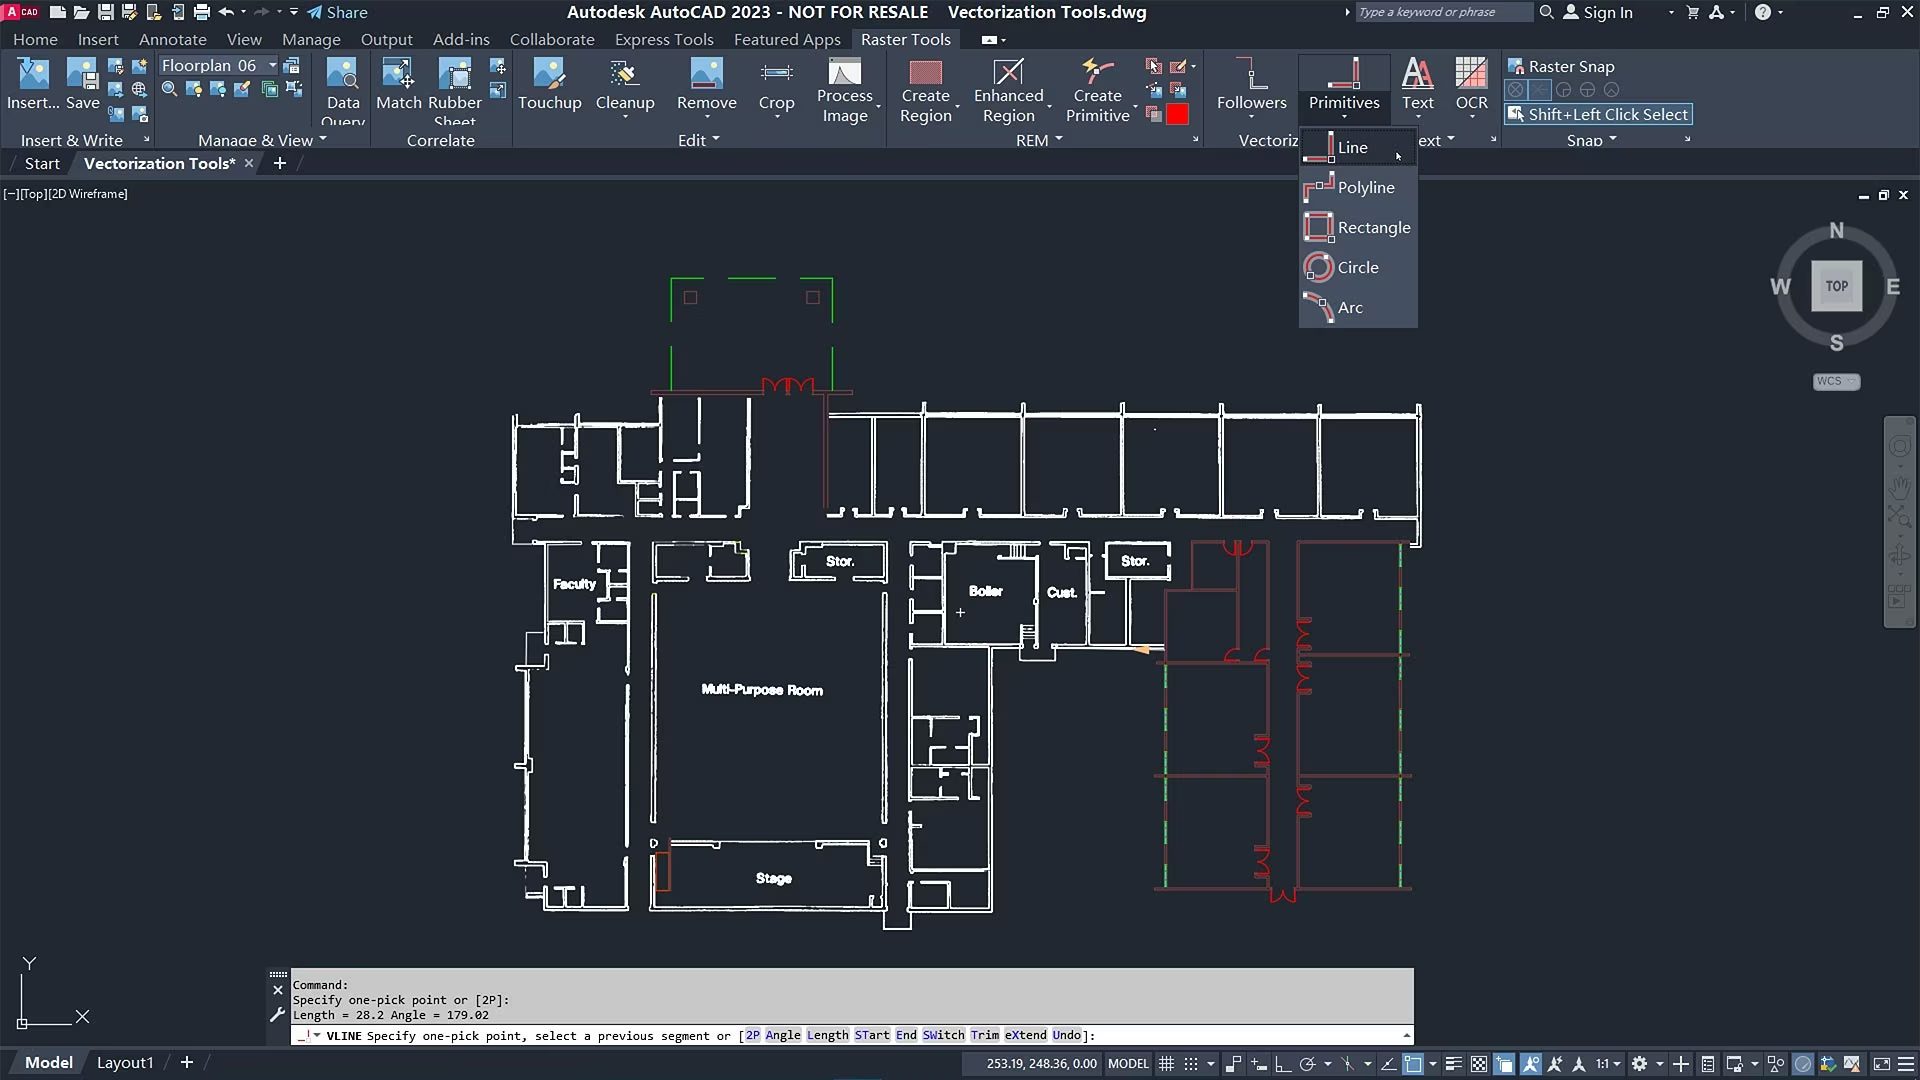Toggle Shift+Left Click Select option
Screen dimensions: 1920x1080
tap(1597, 114)
